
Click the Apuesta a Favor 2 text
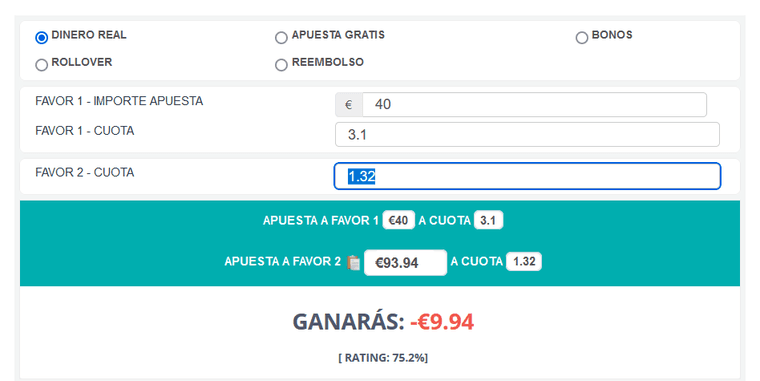coord(283,261)
